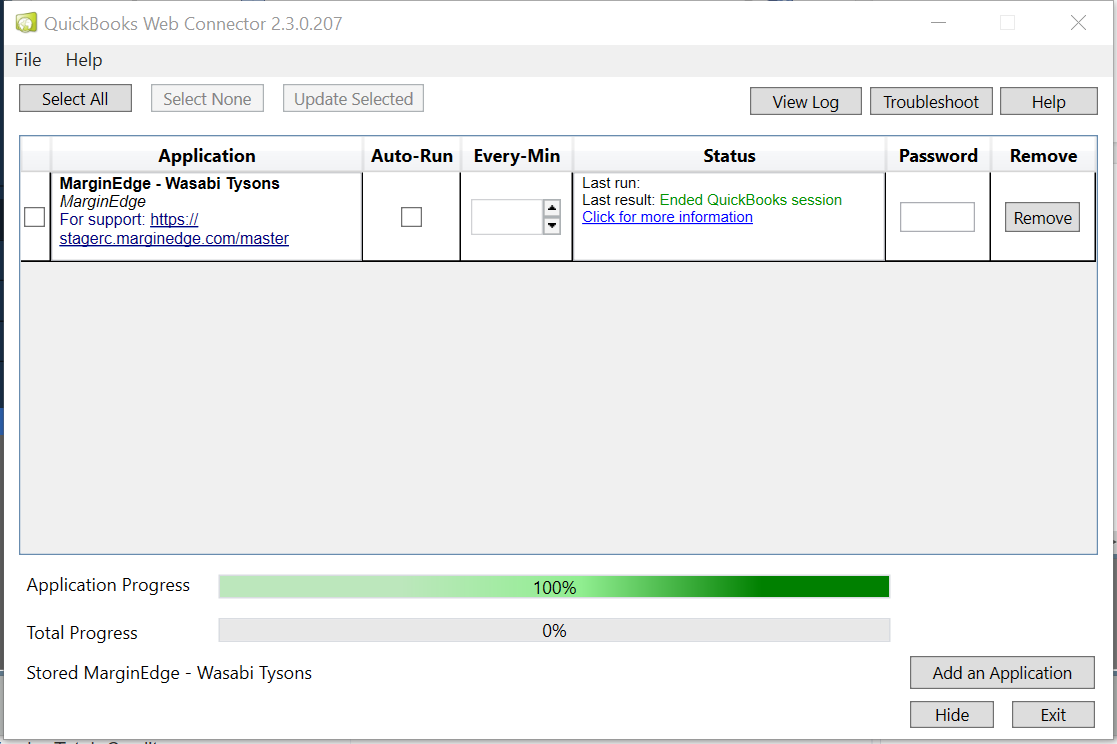Click the QuickBooks Web Connector title bar icon
Screen dimensions: 1117x744
tap(26, 22)
